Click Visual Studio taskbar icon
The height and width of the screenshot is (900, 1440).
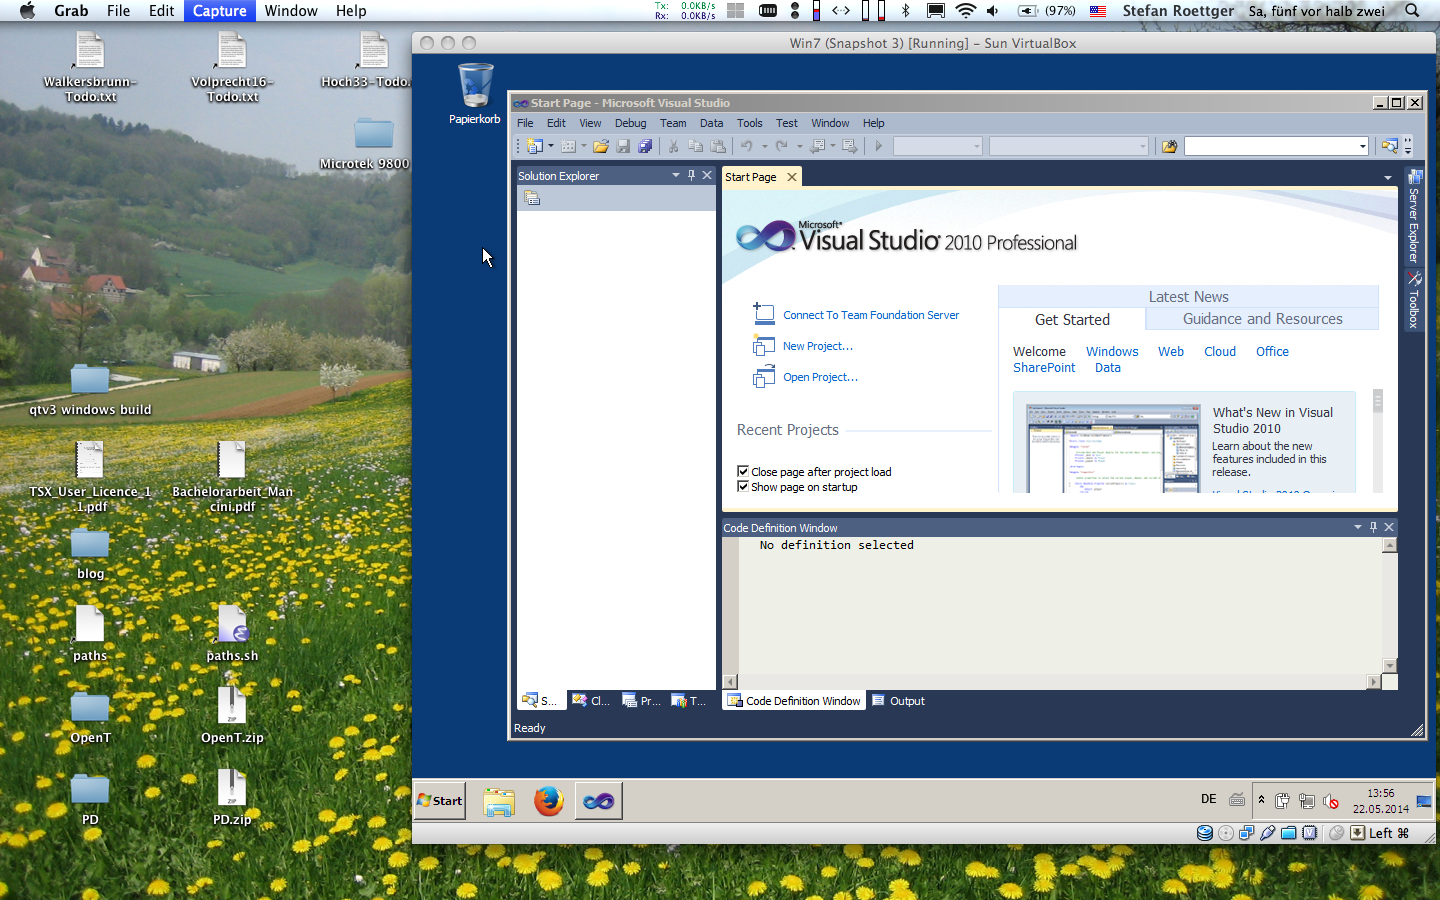[x=599, y=801]
